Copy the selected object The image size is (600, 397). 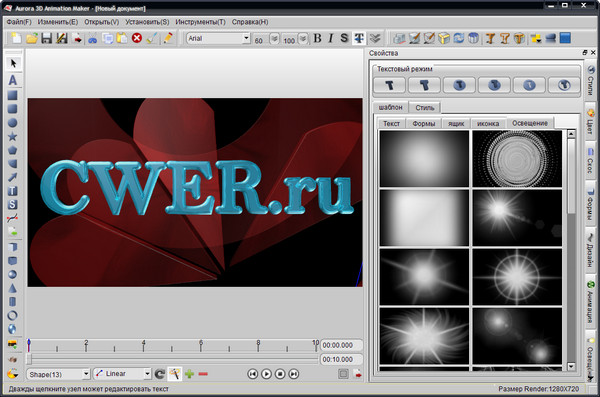[x=108, y=38]
